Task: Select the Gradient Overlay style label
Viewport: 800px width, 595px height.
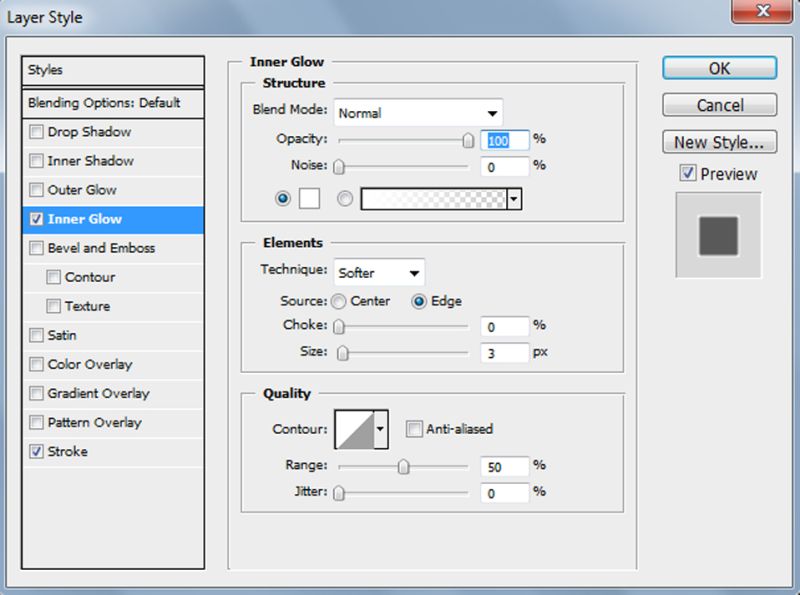Action: click(x=98, y=393)
